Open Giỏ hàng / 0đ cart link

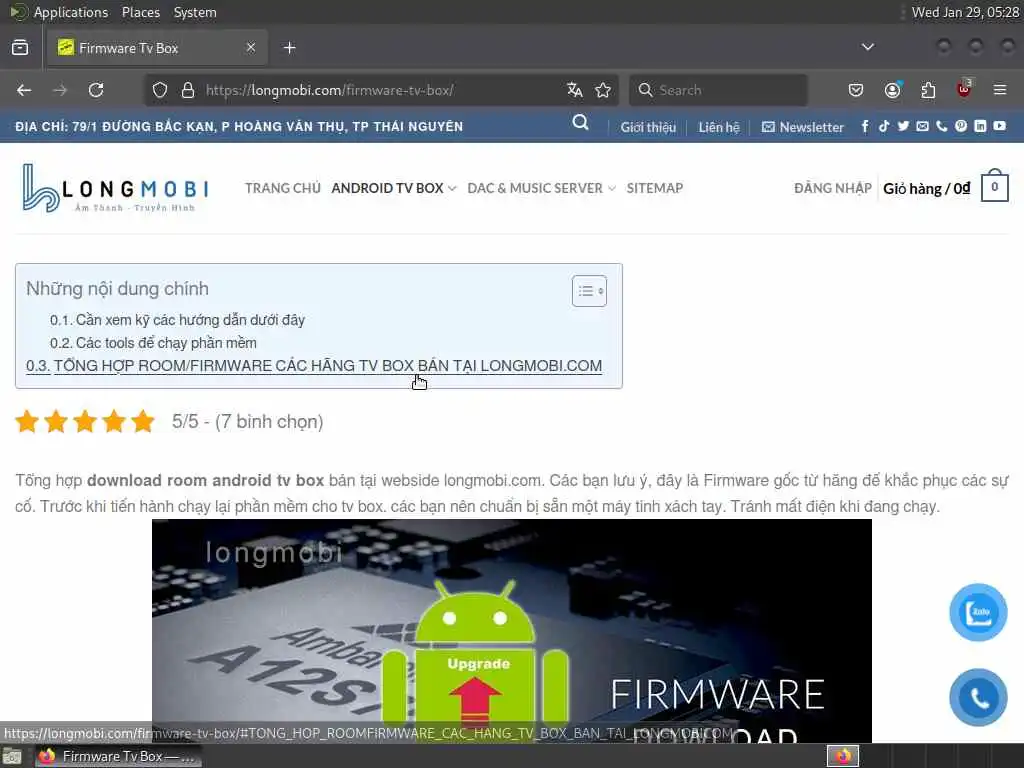(x=926, y=189)
